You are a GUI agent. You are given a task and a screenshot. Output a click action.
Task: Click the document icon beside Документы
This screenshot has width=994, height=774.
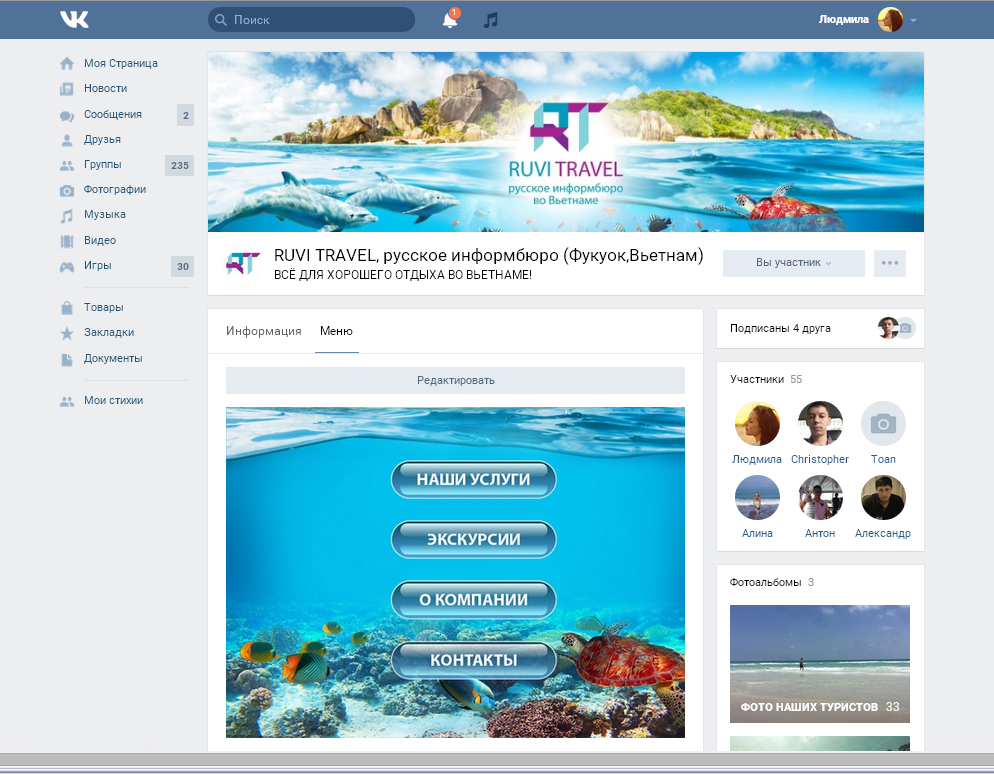click(x=67, y=359)
